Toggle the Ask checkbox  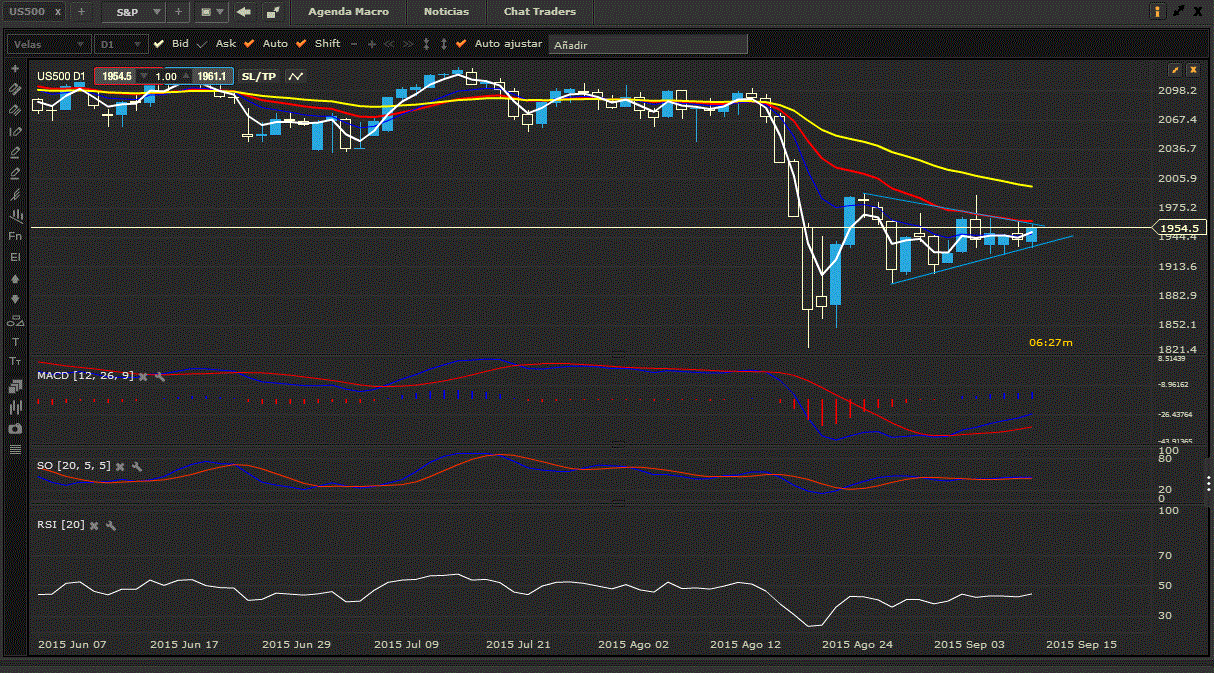[x=202, y=44]
